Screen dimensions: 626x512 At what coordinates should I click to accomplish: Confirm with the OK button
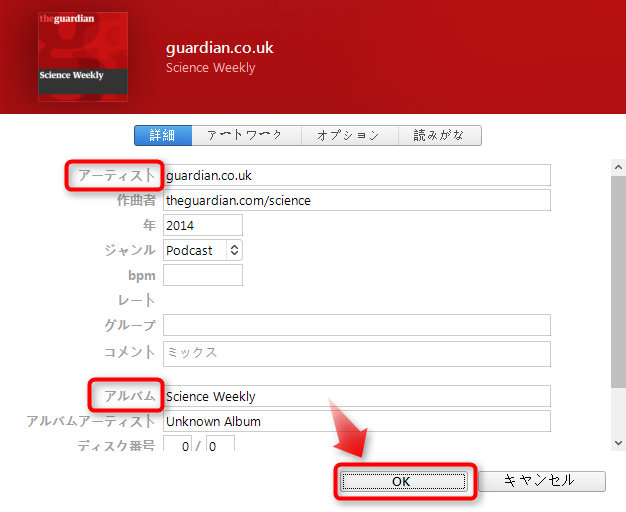click(404, 481)
